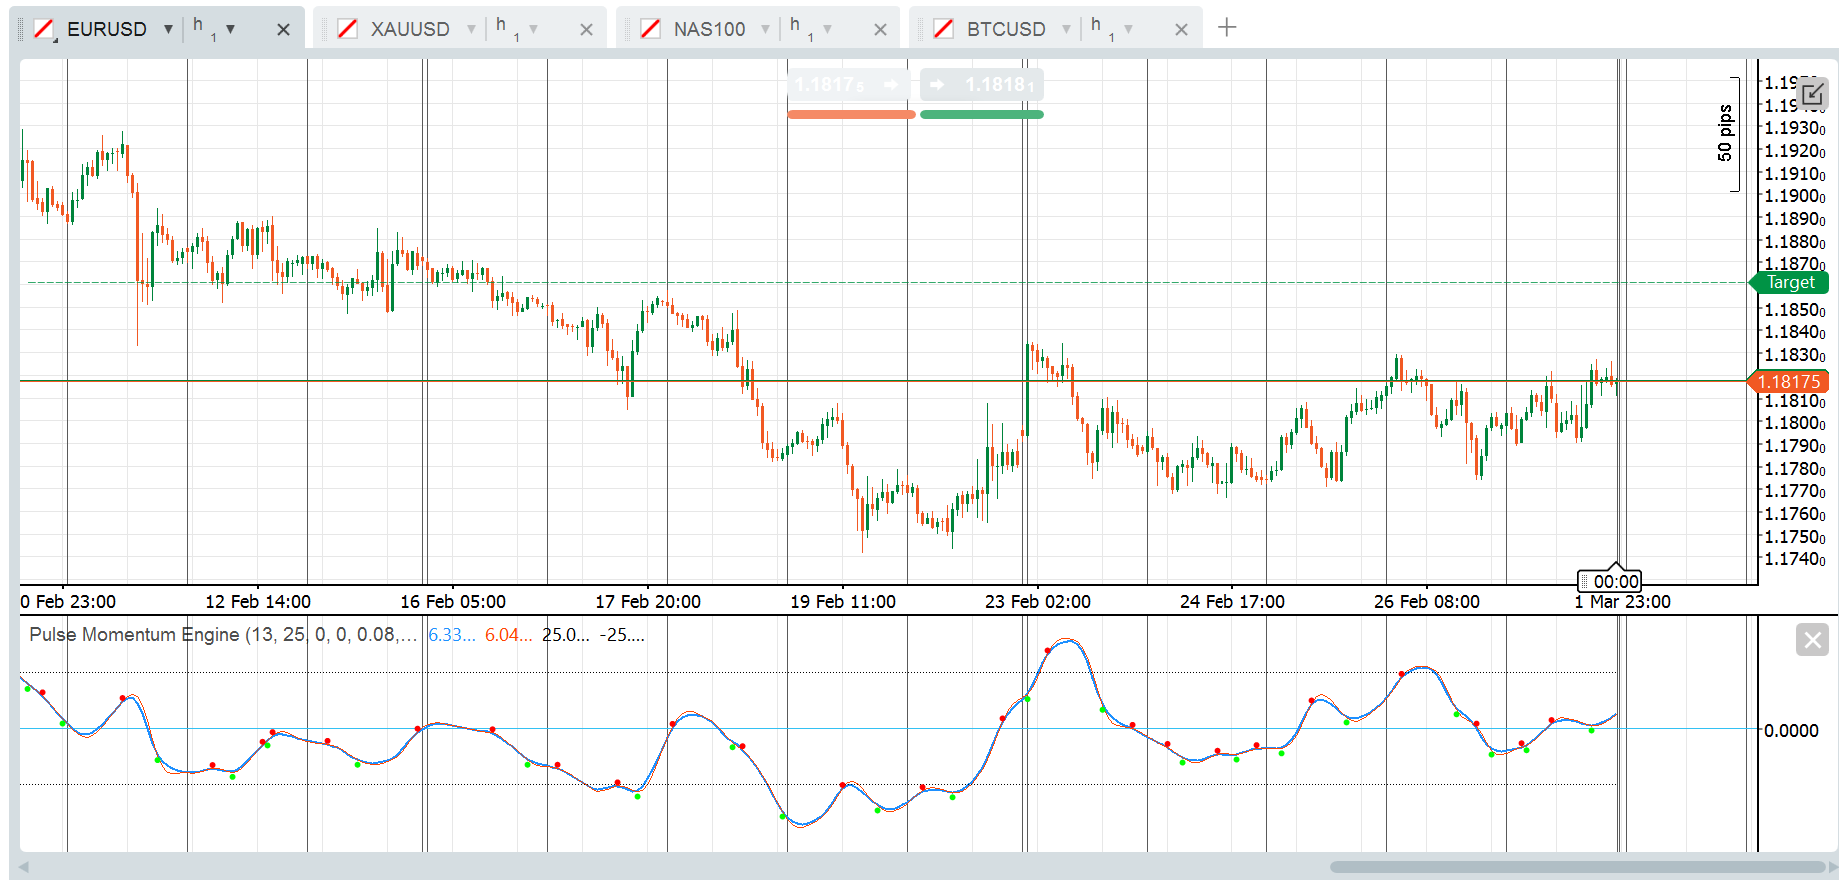Close the NAS100 chart tab
This screenshot has width=1839, height=880.
coord(880,30)
